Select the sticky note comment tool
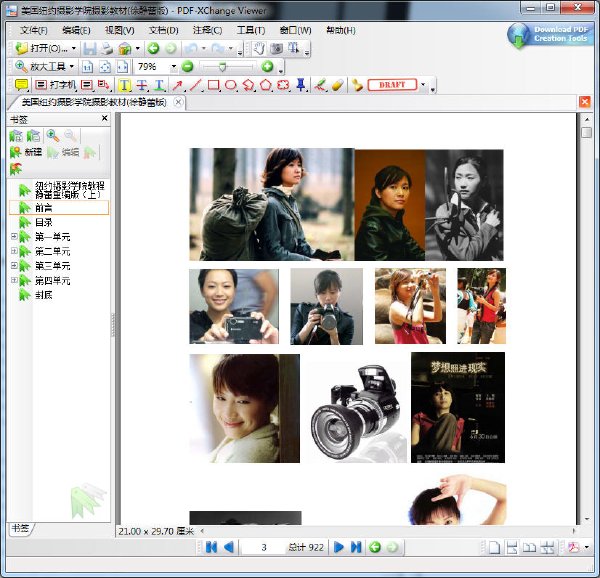600x578 pixels. pos(21,85)
